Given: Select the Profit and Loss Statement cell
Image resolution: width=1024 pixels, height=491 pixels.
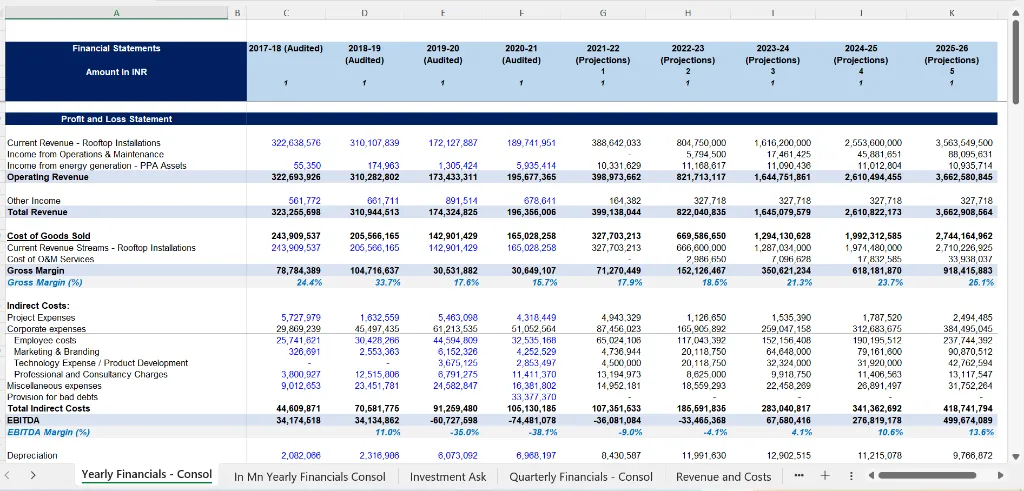Looking at the screenshot, I should click(115, 119).
